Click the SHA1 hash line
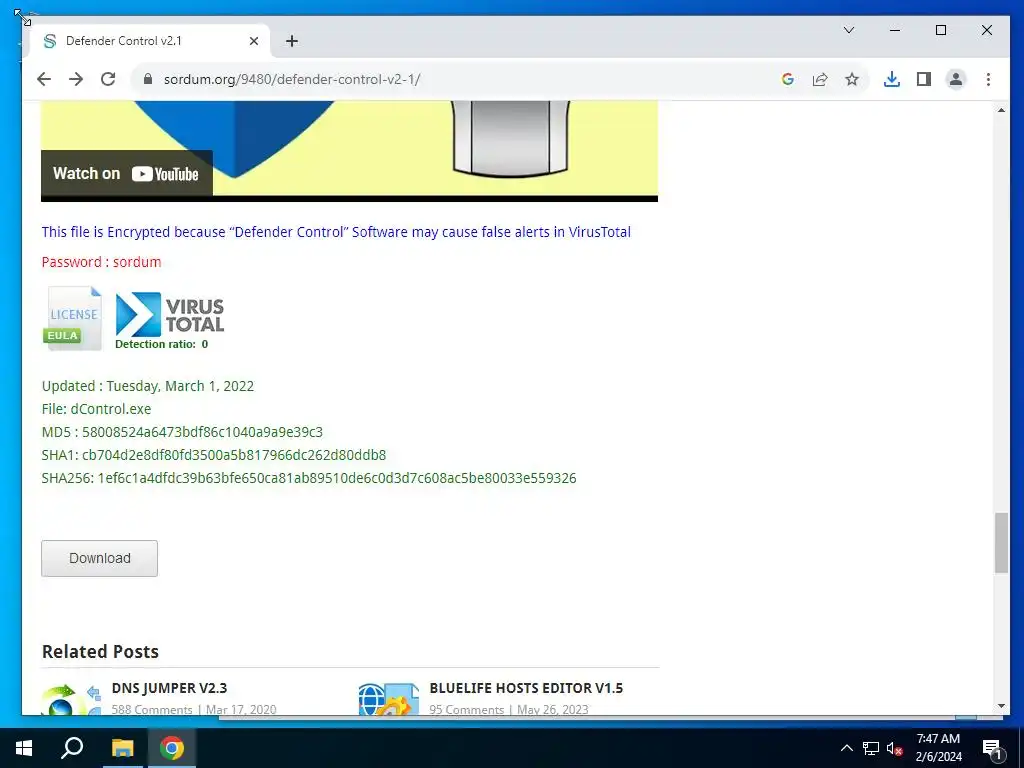The image size is (1024, 768). tap(214, 455)
